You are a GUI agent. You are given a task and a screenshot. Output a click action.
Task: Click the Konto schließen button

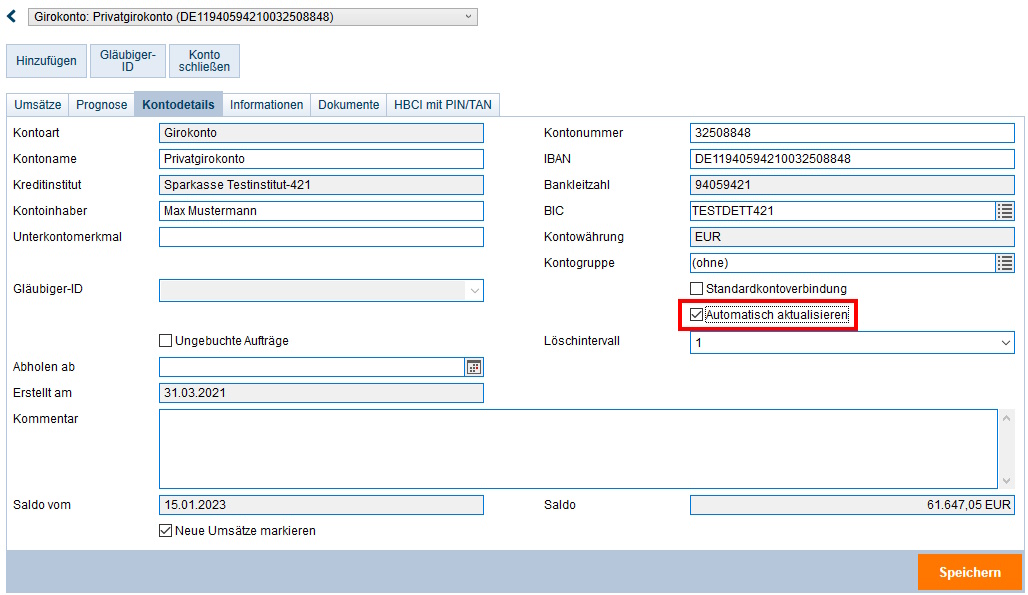204,61
